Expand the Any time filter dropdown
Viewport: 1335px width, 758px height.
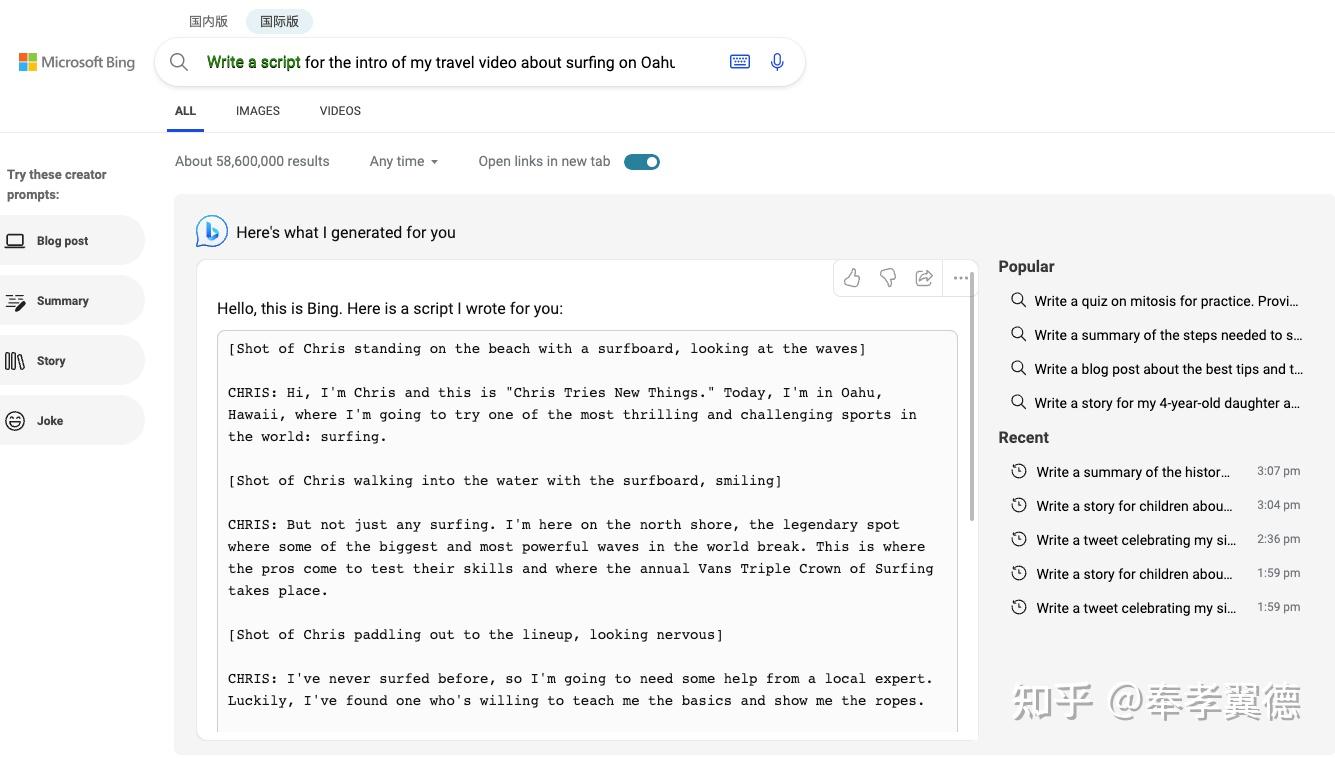[404, 161]
